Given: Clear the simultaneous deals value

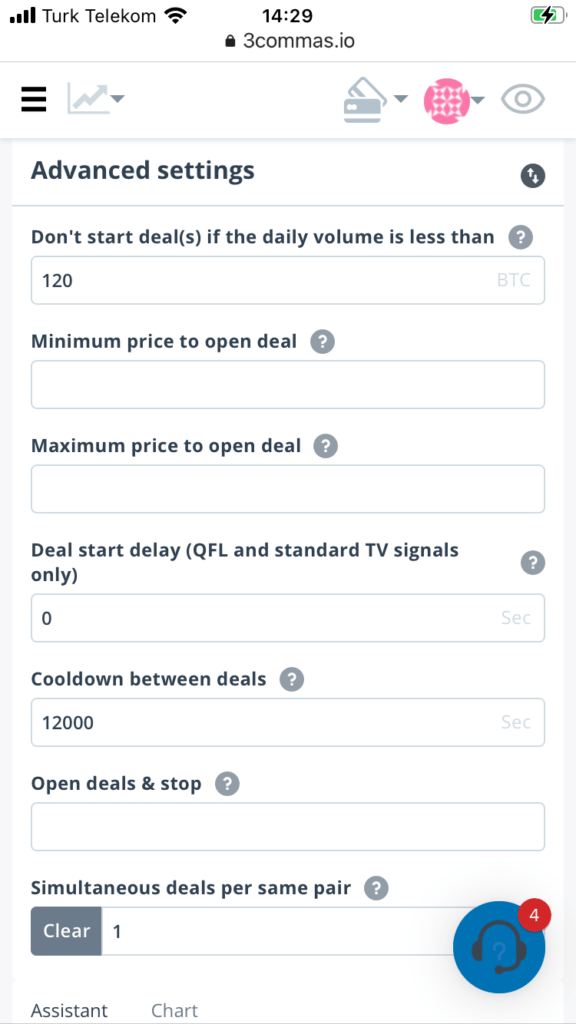Looking at the screenshot, I should click(67, 931).
